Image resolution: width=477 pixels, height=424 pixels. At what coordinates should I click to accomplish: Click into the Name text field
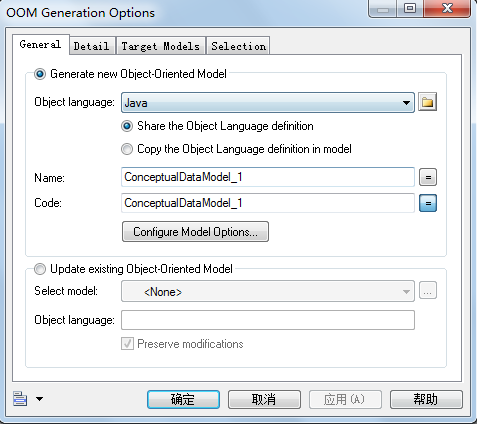click(x=268, y=177)
